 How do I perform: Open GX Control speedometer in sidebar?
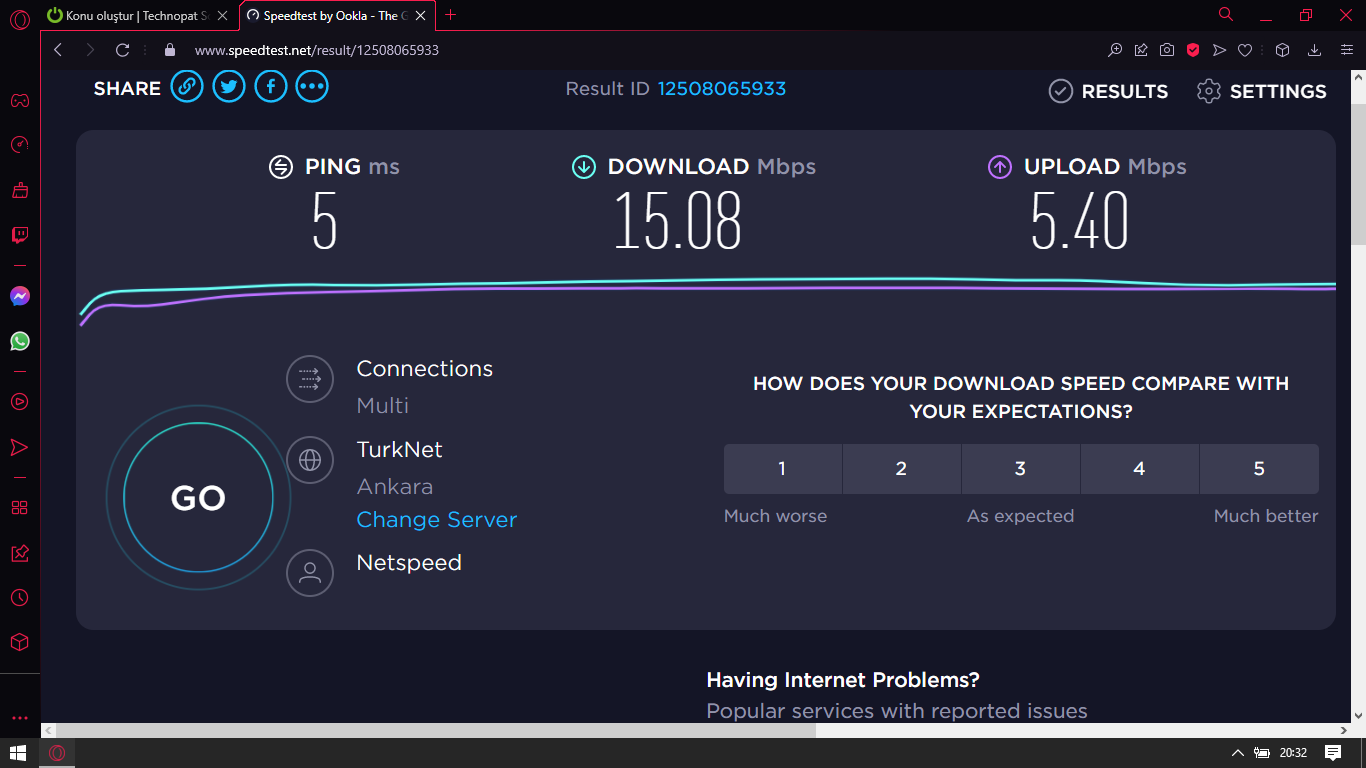point(19,145)
